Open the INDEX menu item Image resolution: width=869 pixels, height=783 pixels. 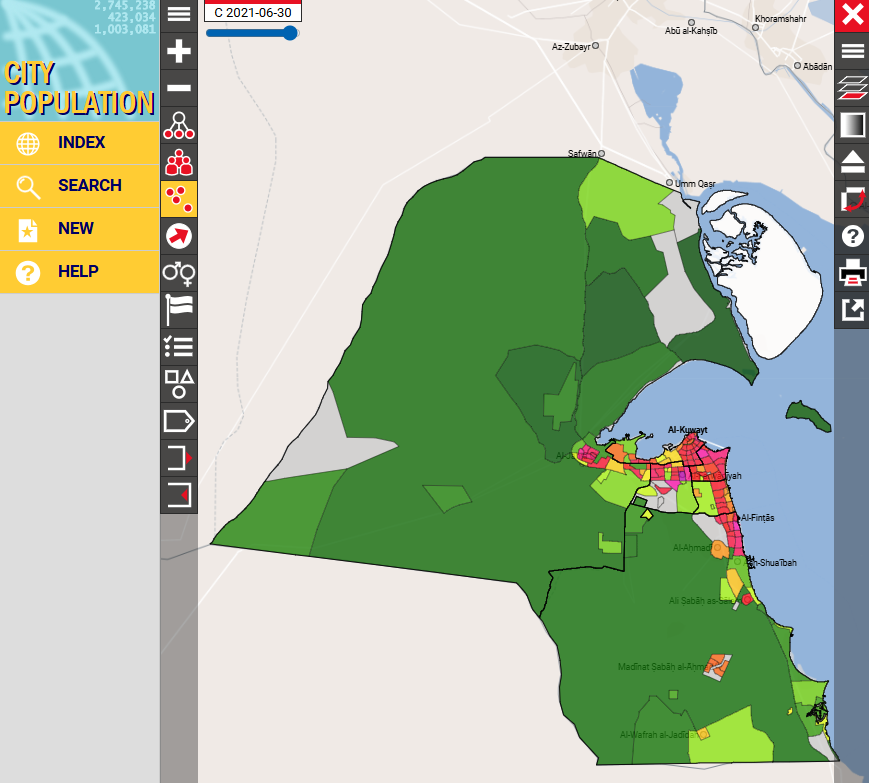pos(80,143)
